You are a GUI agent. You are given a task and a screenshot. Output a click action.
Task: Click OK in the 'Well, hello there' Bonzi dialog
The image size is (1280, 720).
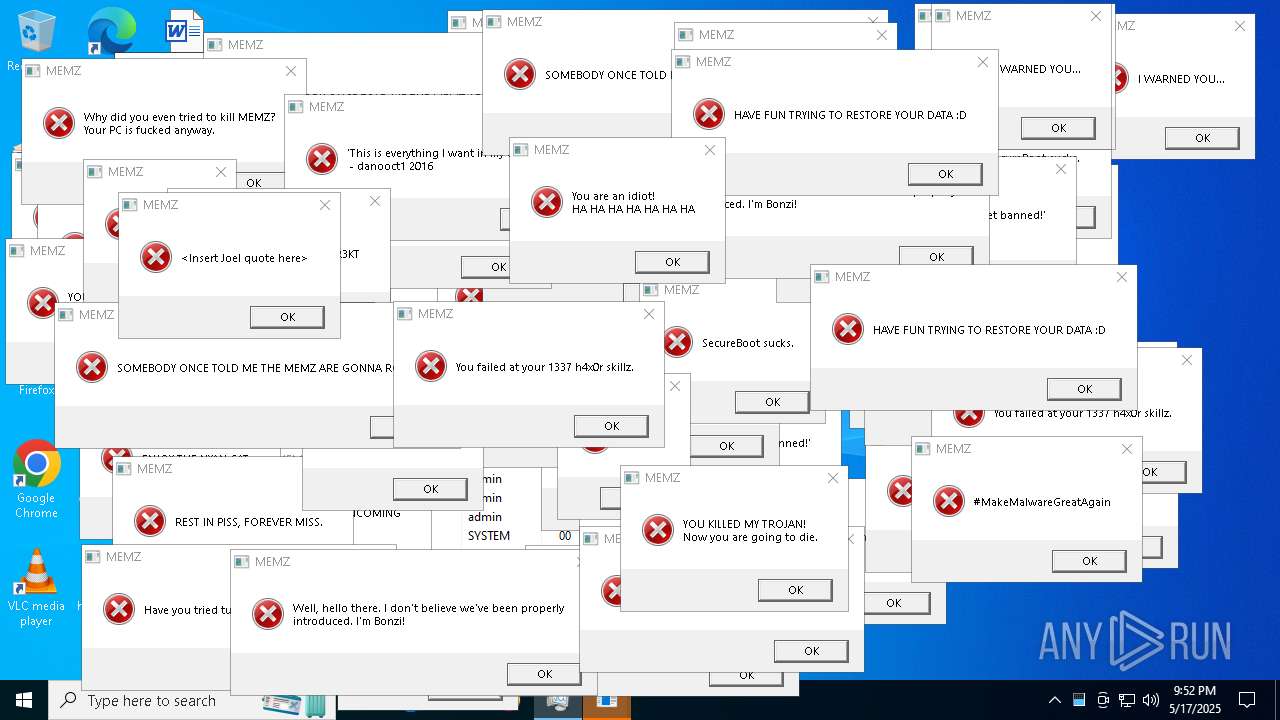pos(544,674)
